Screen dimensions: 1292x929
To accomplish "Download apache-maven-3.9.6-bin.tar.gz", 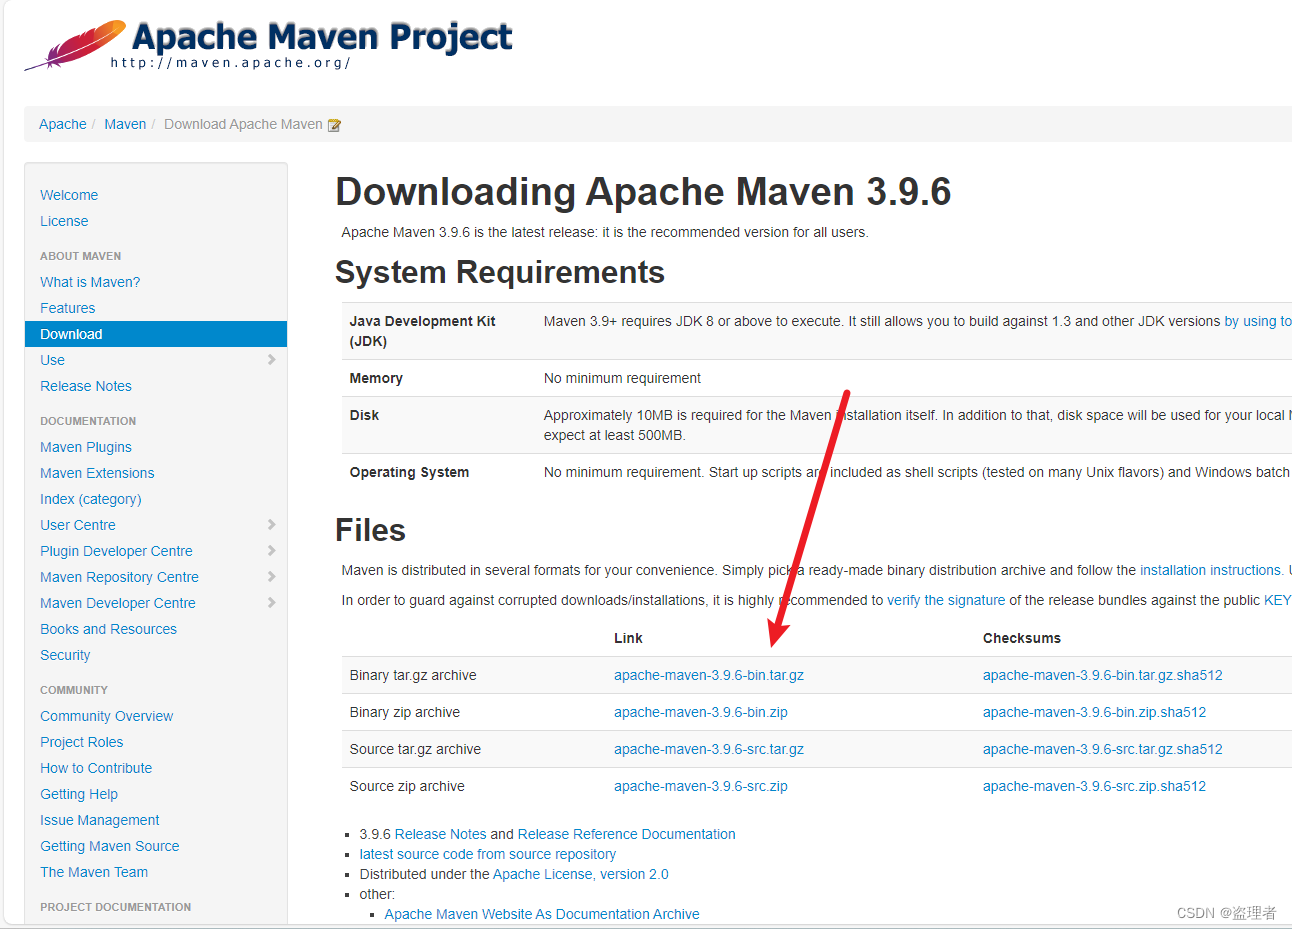I will [x=709, y=675].
